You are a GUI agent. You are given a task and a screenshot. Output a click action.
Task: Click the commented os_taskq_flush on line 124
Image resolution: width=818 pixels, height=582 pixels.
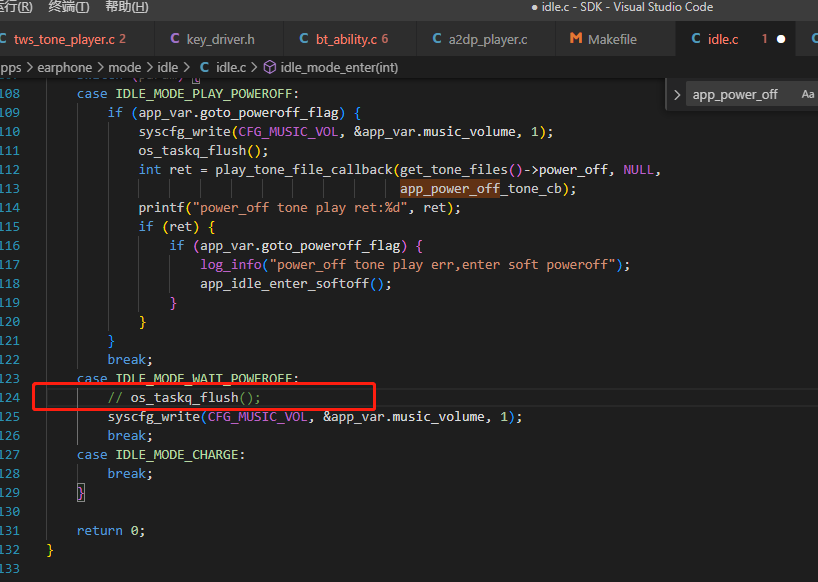tap(184, 397)
